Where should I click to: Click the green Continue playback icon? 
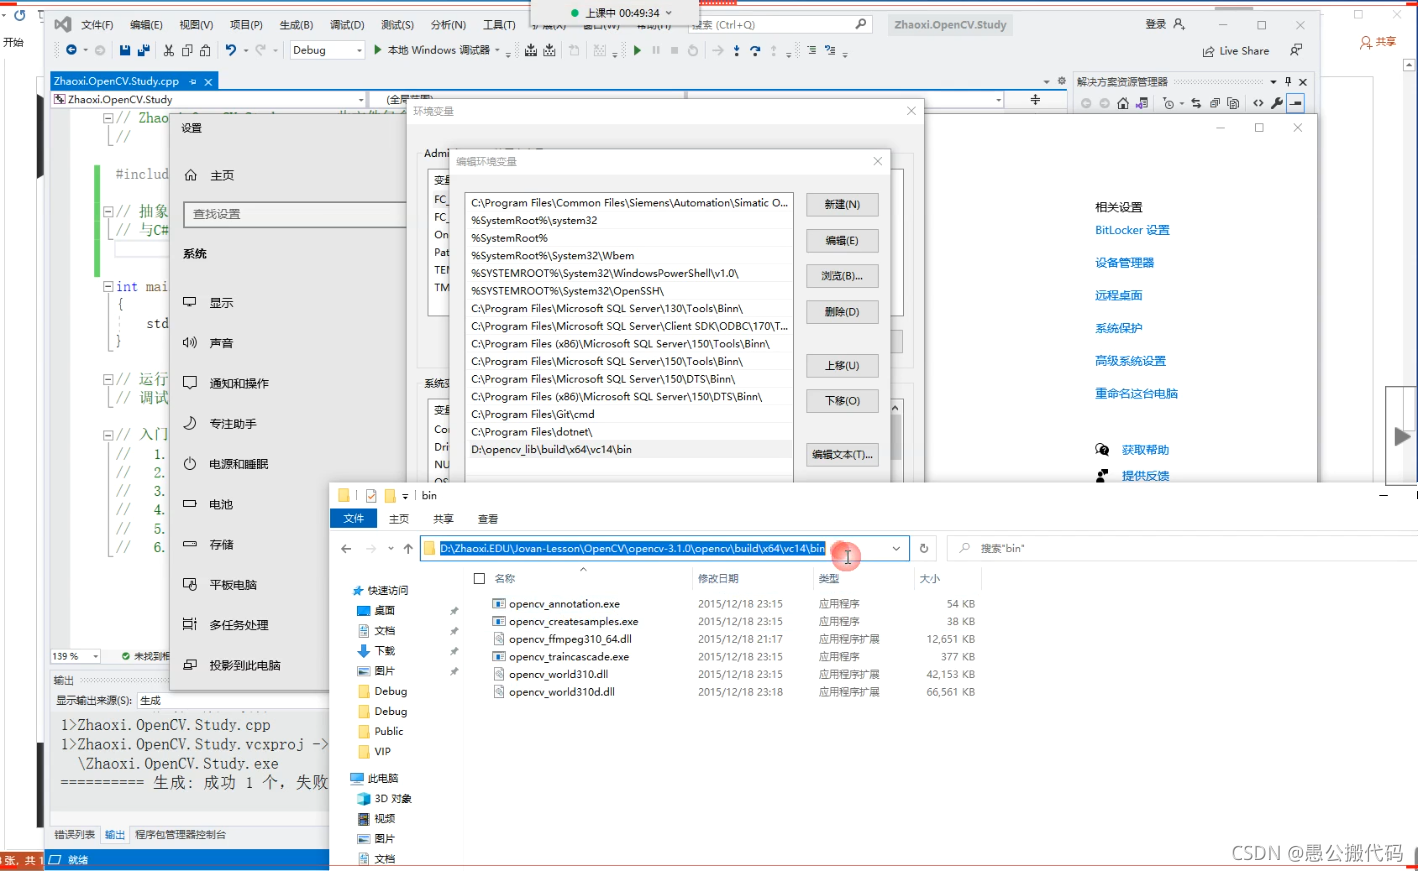point(637,50)
